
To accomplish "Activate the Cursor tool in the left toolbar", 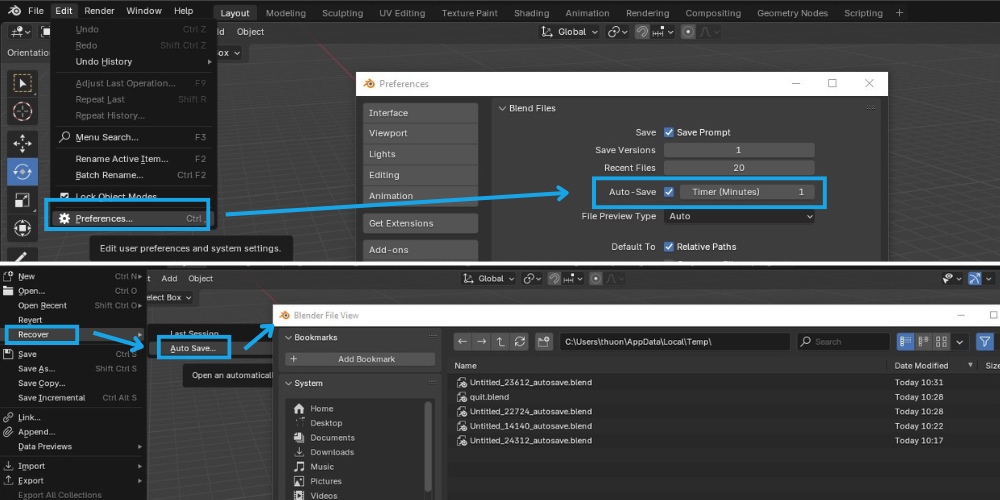I will [x=22, y=112].
